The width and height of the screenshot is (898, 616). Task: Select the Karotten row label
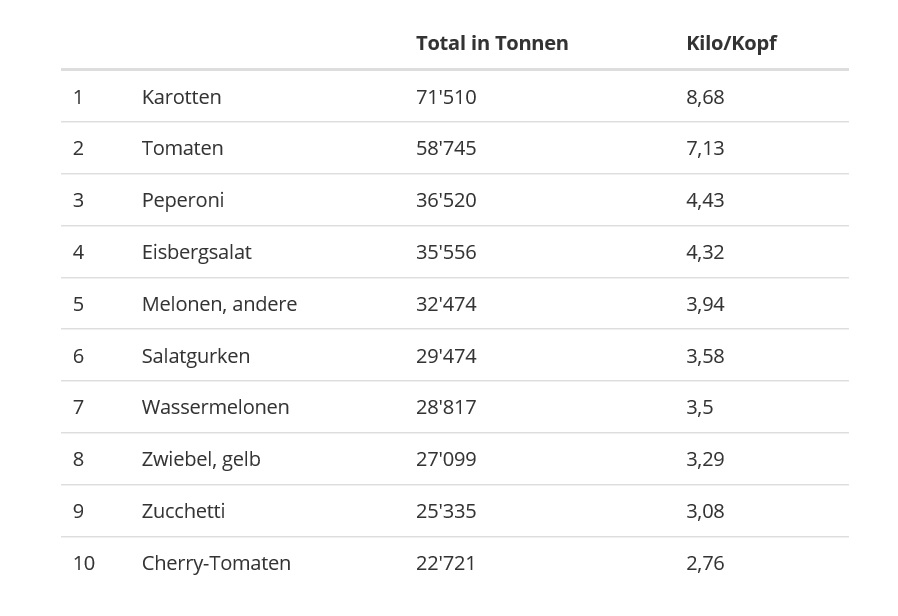click(181, 97)
